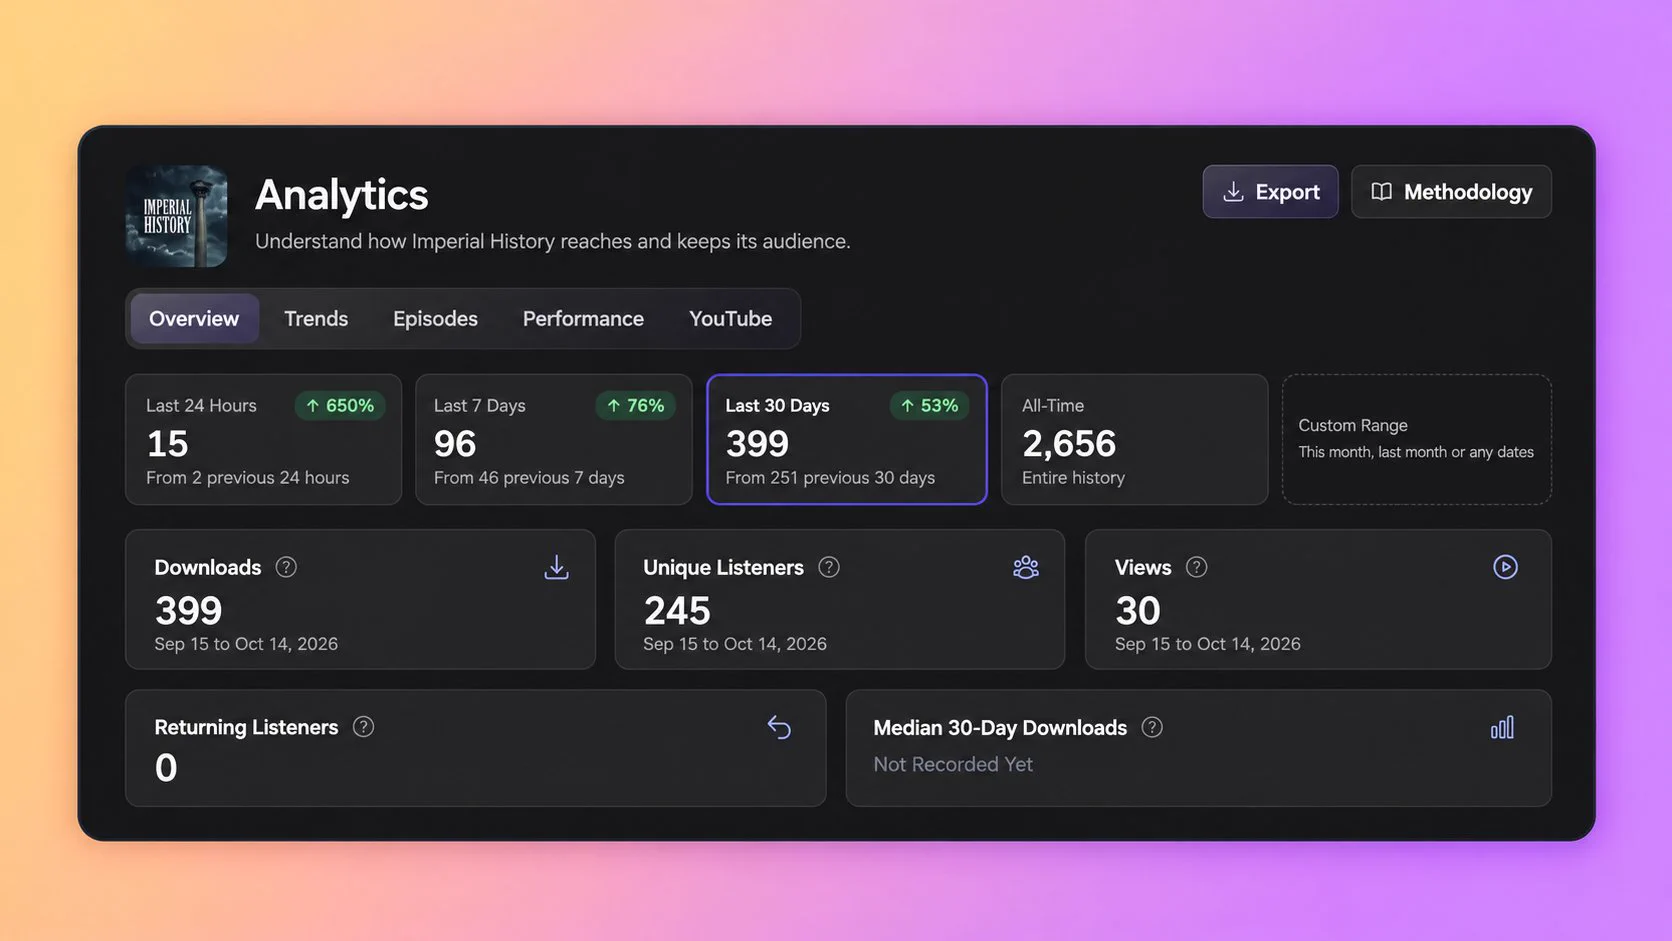Click the date range under Unique Listeners
1672x941 pixels.
coord(735,644)
